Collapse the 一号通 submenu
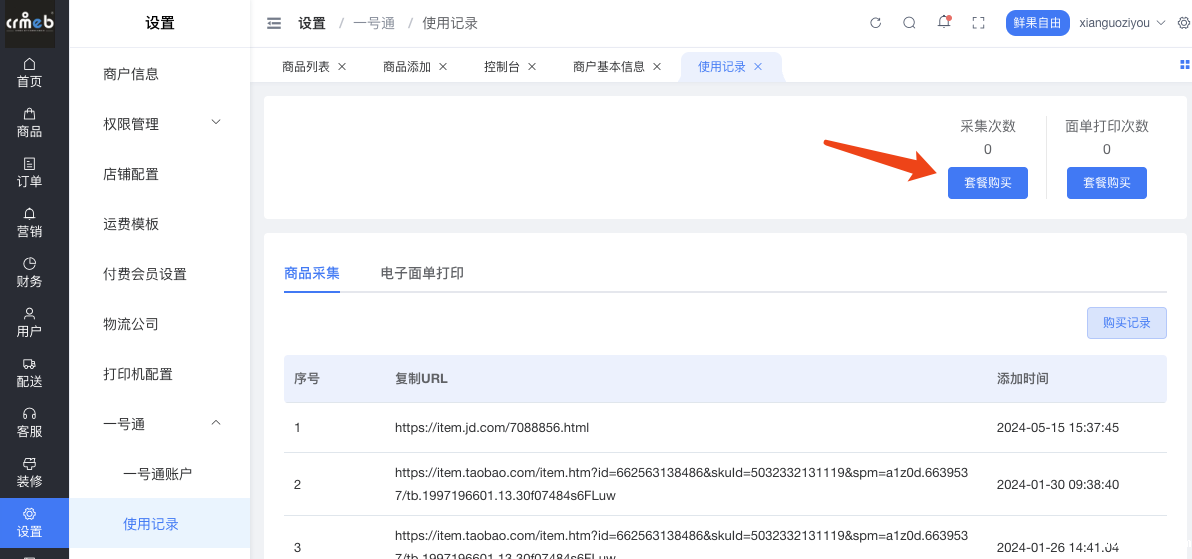The width and height of the screenshot is (1192, 559). (x=160, y=424)
